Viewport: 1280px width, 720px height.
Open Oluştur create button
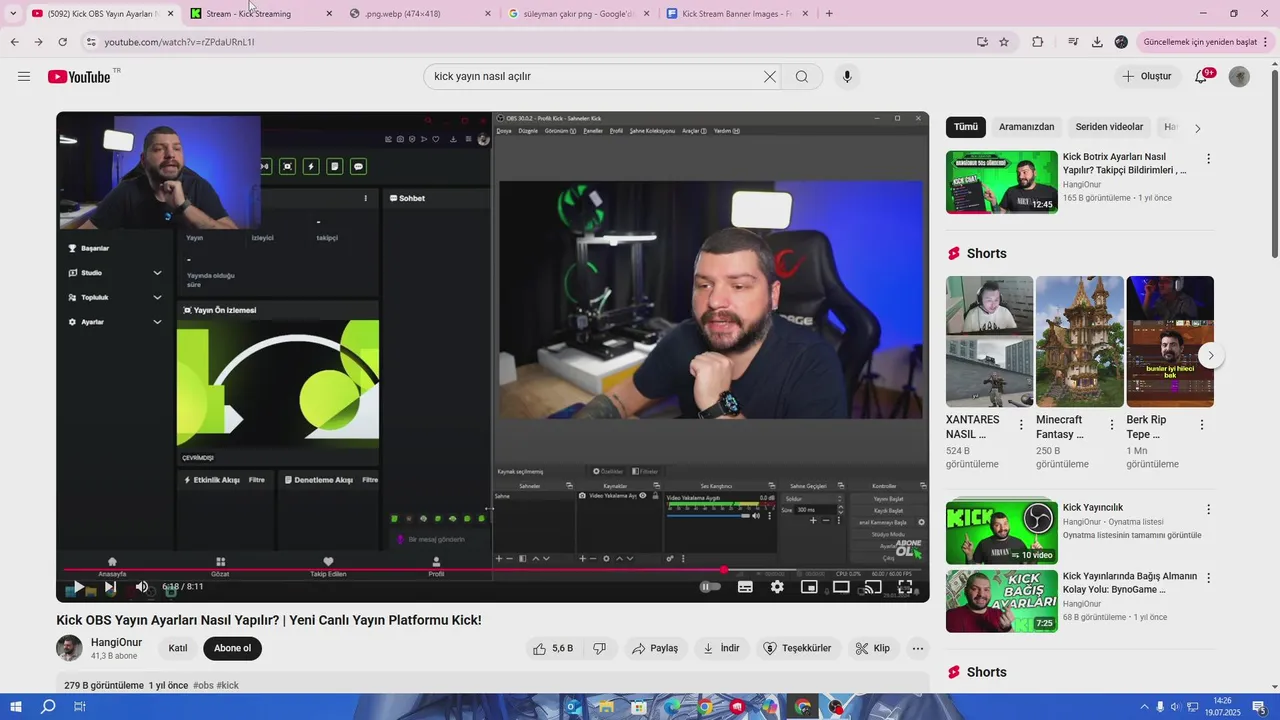(1148, 77)
